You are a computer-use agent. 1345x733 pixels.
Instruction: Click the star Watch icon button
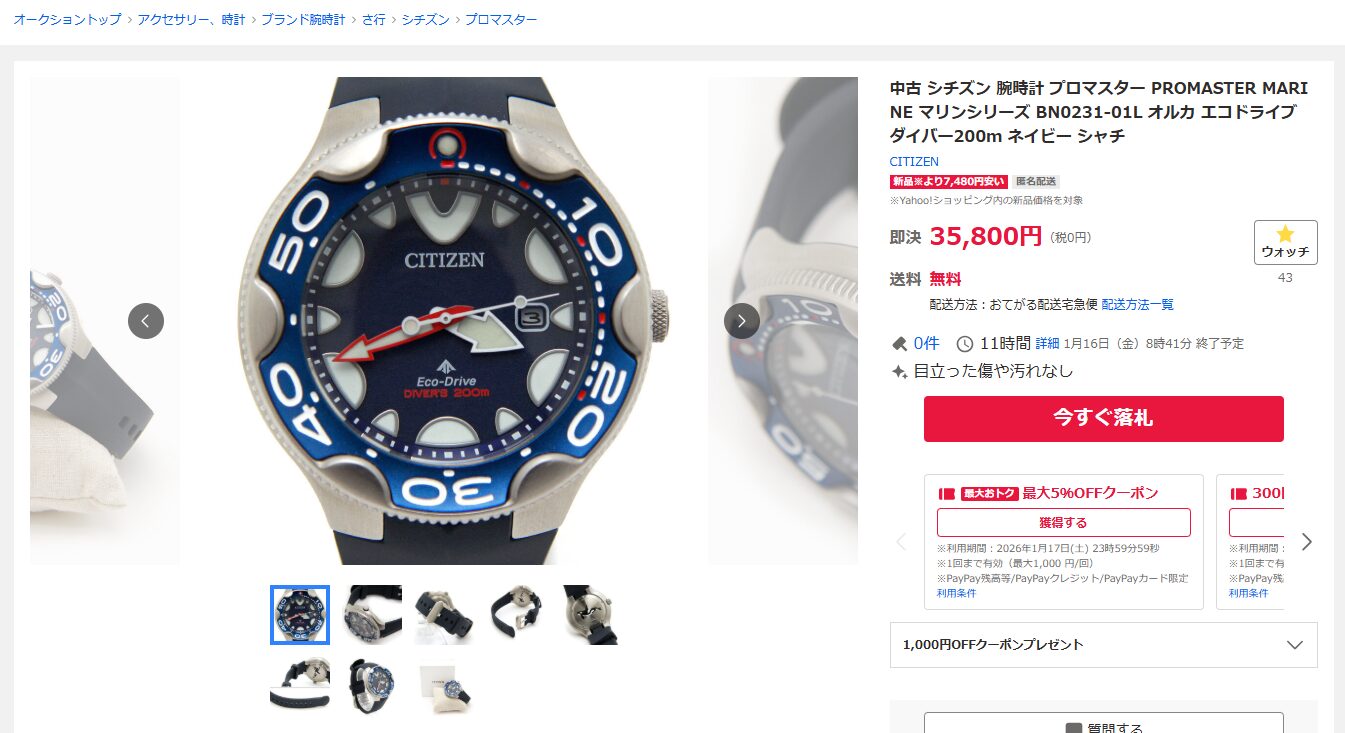tap(1285, 243)
